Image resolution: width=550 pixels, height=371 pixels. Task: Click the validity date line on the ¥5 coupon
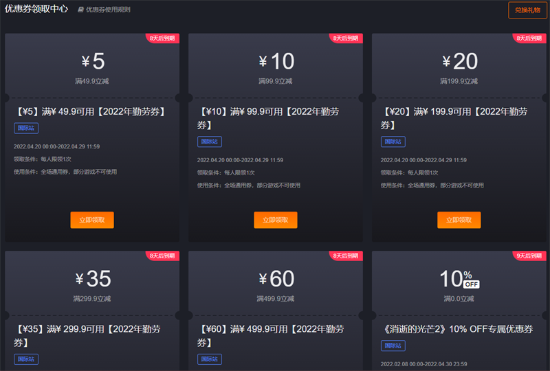click(x=57, y=147)
